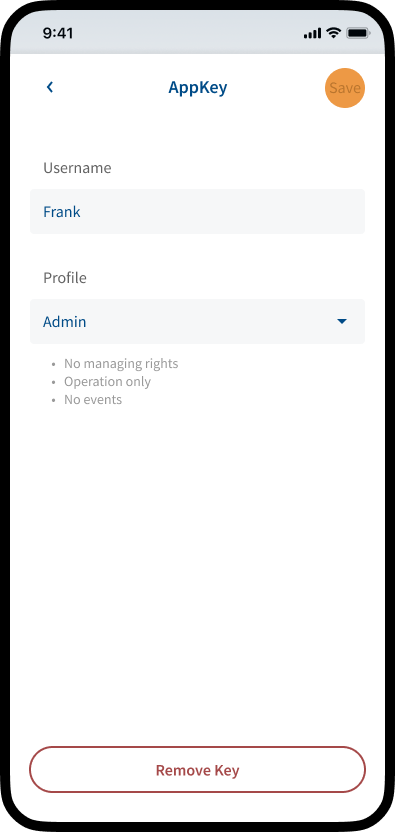Click the Username label
The image size is (395, 832).
[x=78, y=168]
